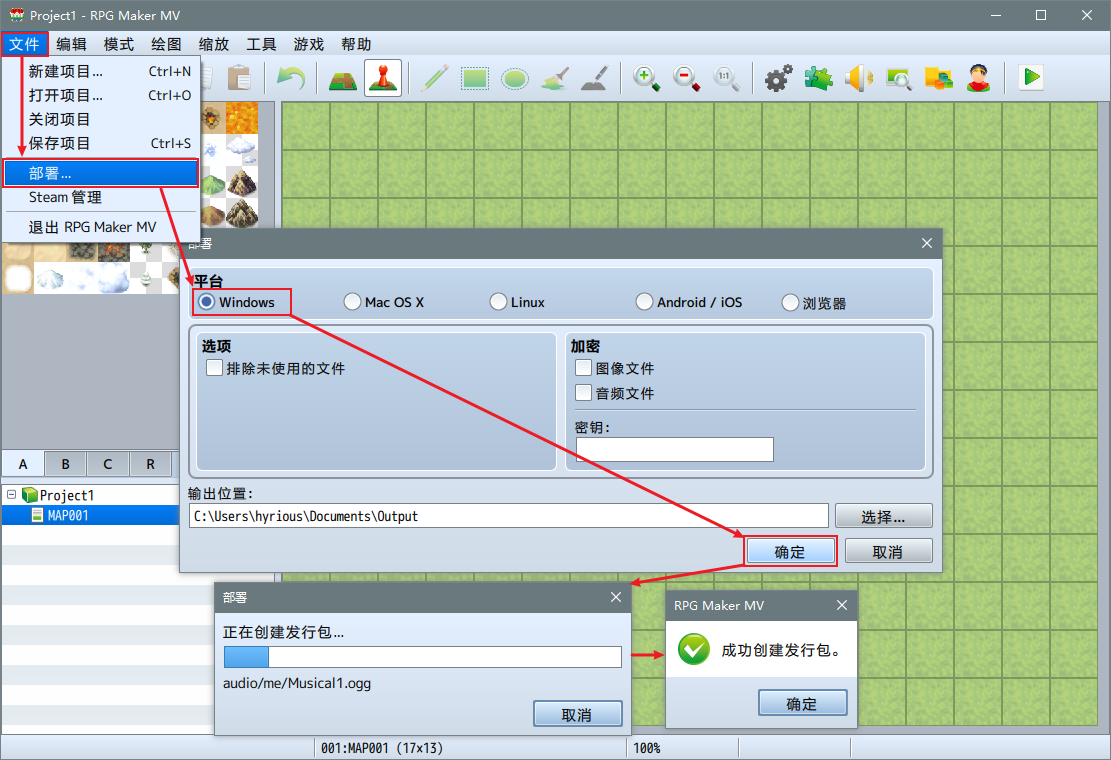Switch to tileset tab B
Screen dimensions: 1111x760
tap(65, 464)
